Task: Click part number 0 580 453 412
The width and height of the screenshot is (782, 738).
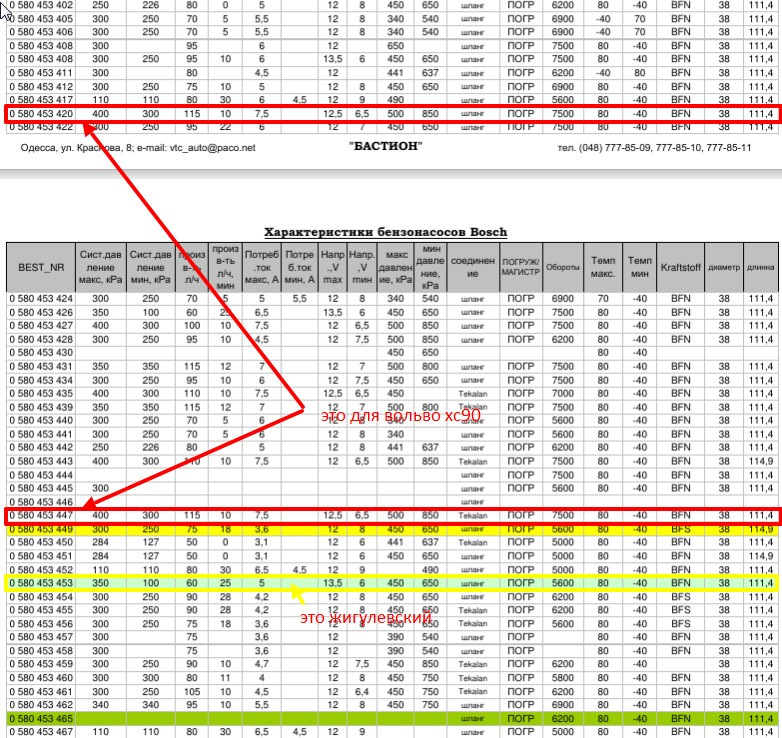Action: [41, 87]
